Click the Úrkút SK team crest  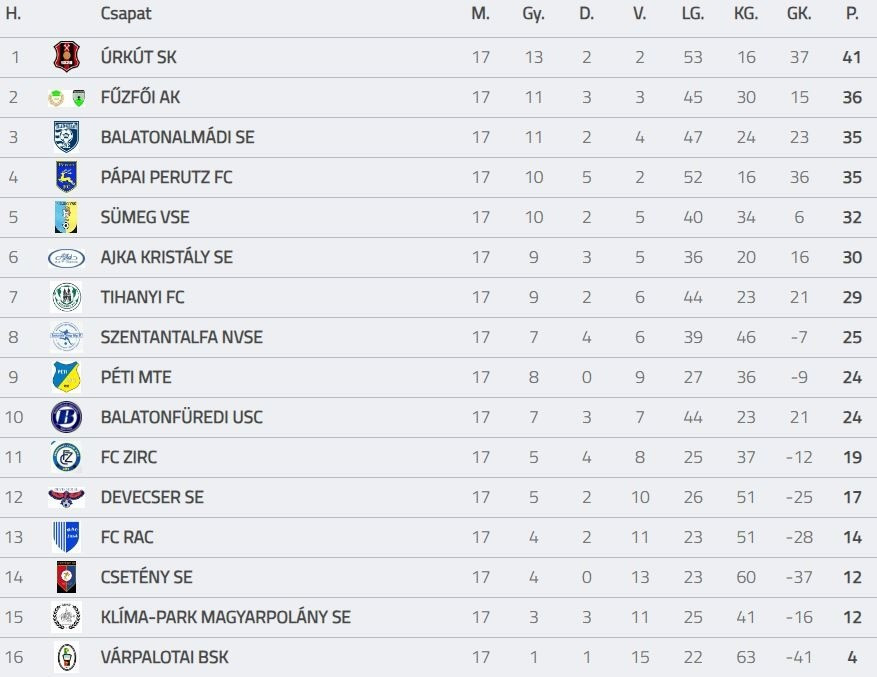(x=66, y=58)
